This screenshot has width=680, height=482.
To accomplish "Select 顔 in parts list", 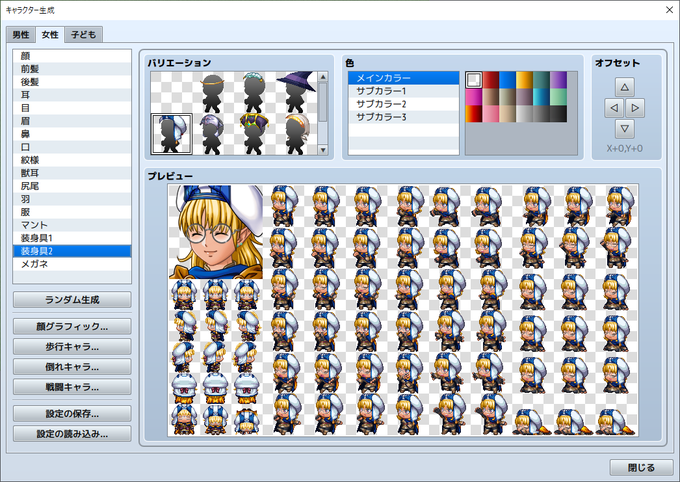I will (72, 56).
